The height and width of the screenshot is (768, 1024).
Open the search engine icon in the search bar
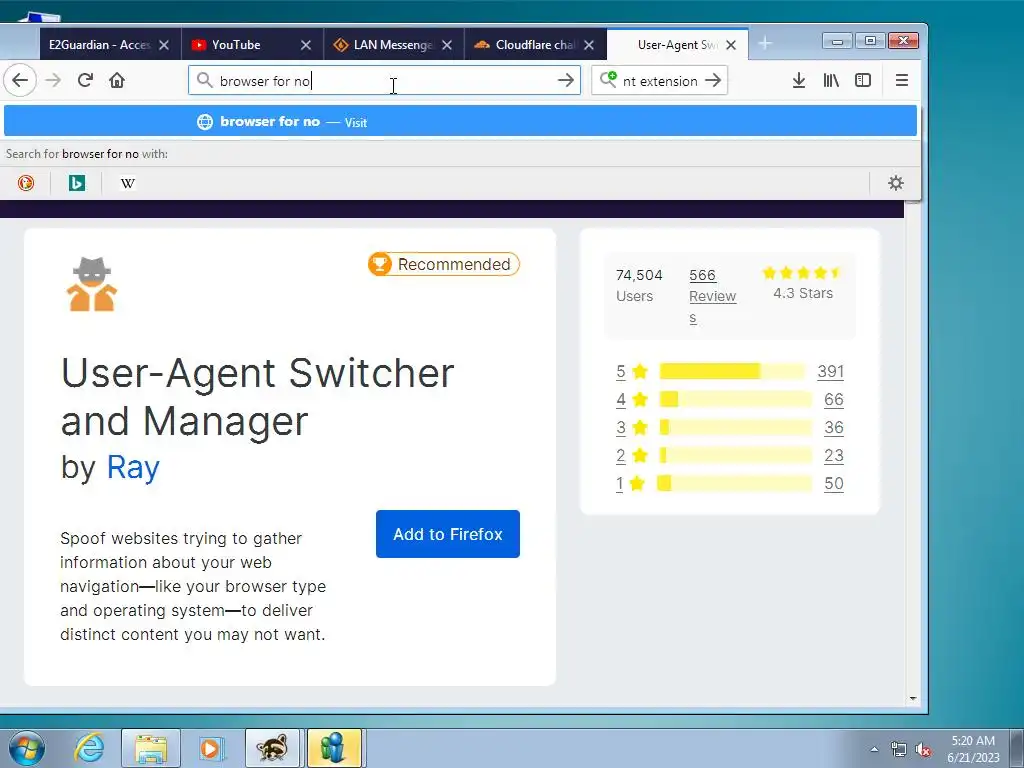[608, 80]
